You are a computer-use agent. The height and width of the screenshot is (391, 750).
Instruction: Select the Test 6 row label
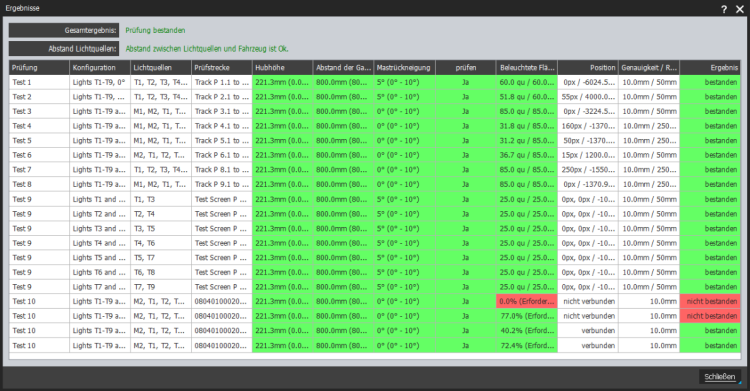tap(39, 155)
